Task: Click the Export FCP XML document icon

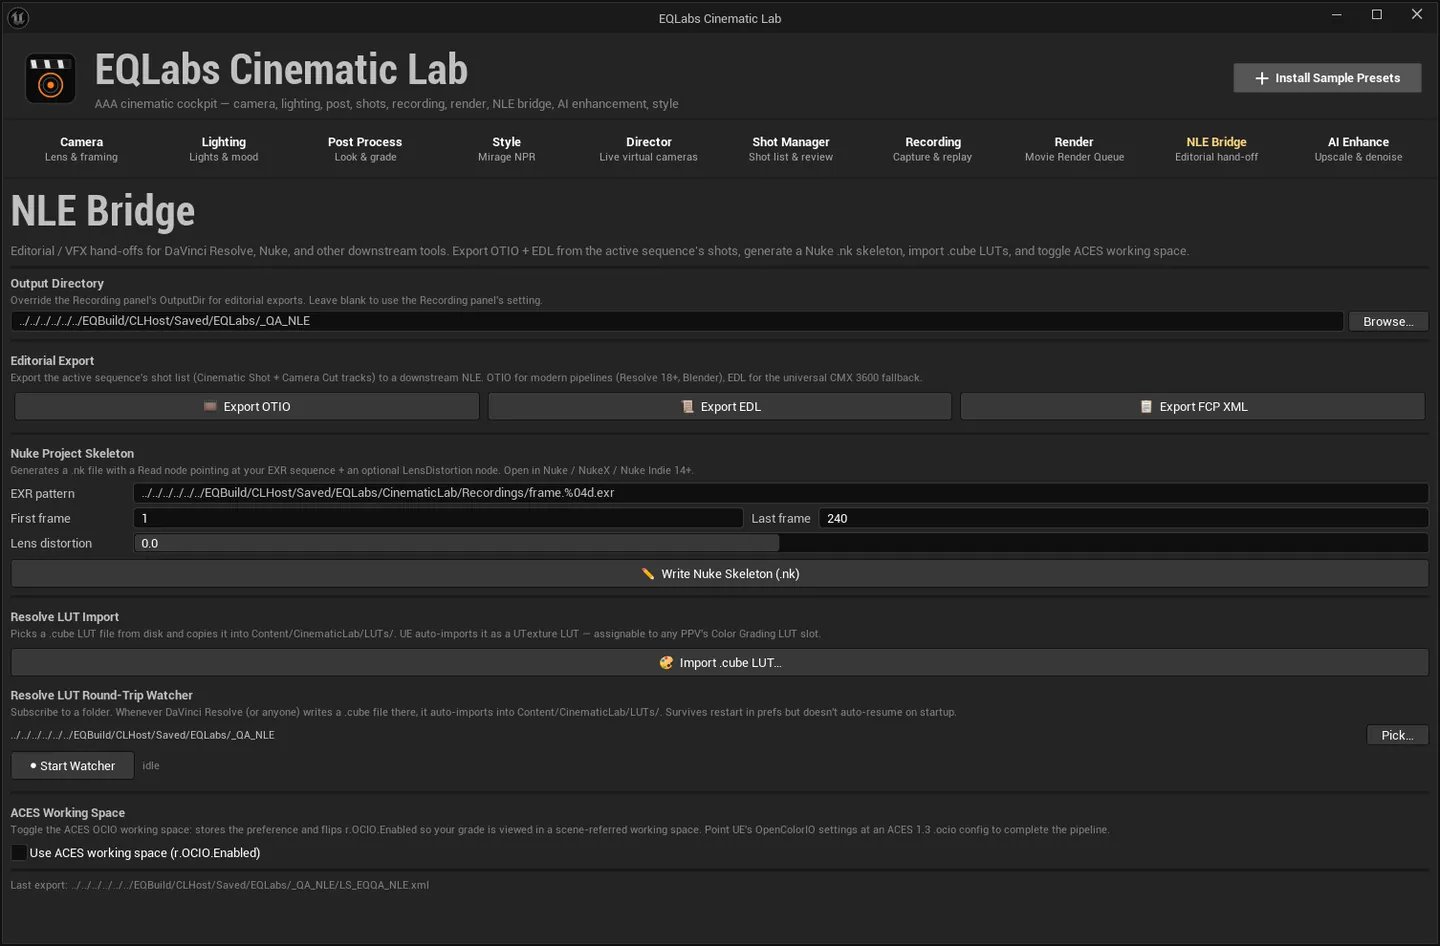Action: 1146,407
